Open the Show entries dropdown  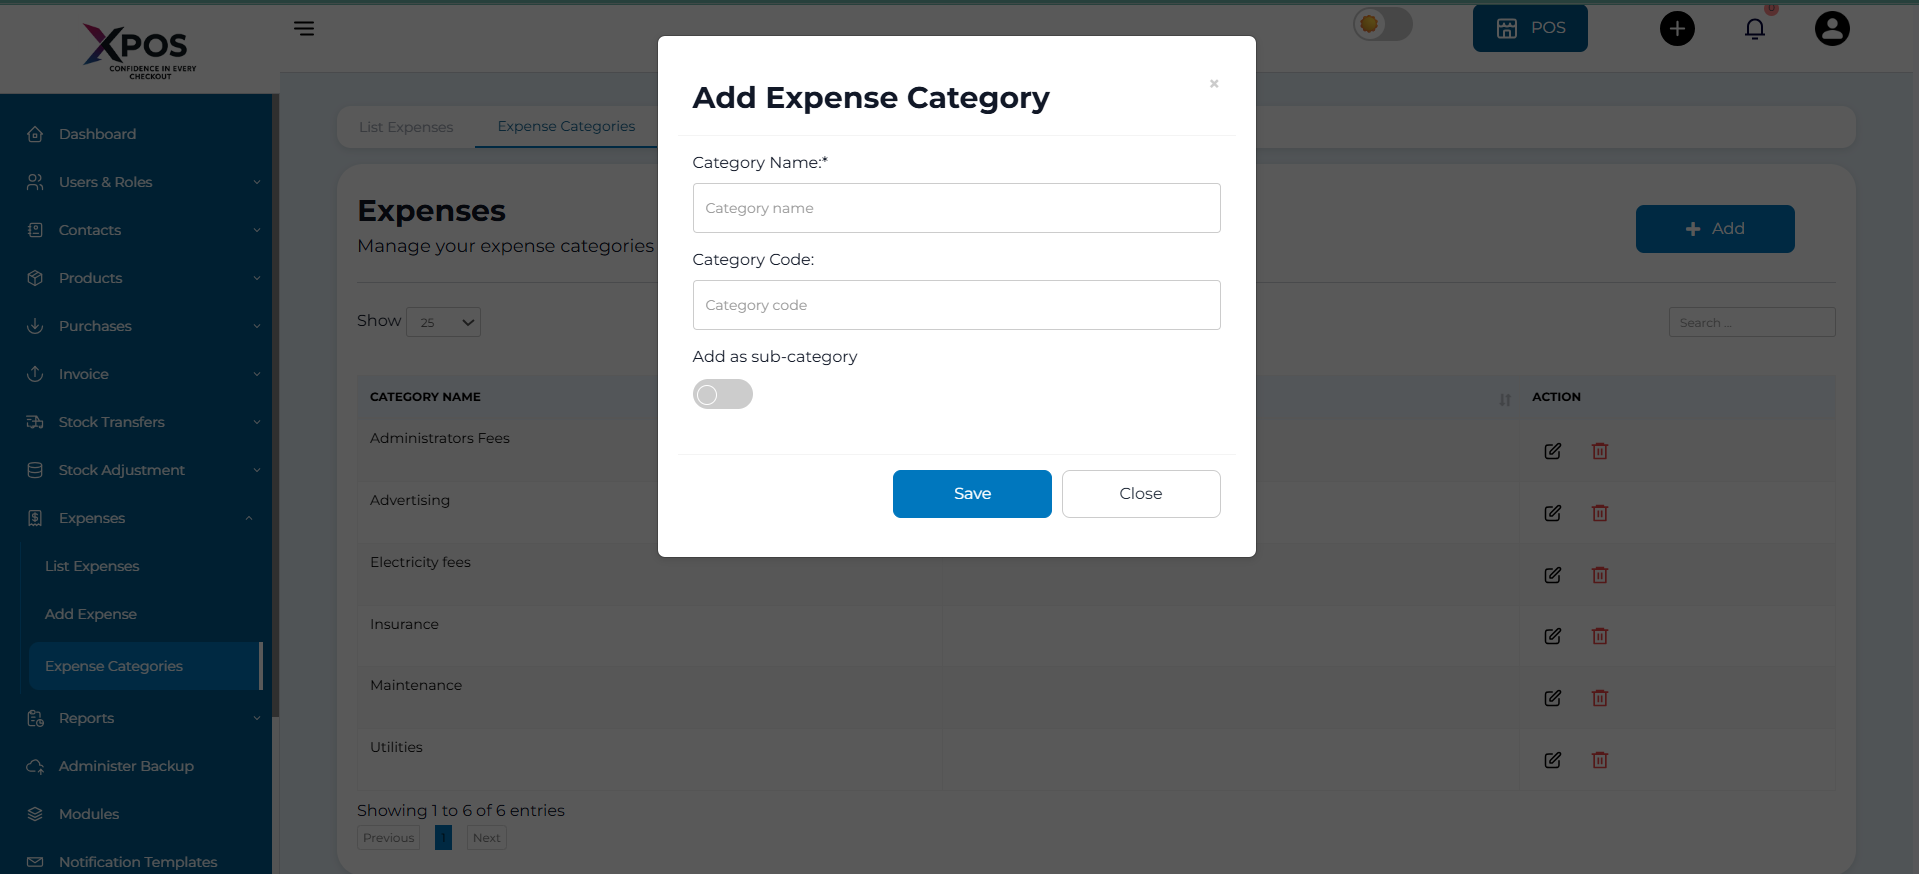point(444,322)
